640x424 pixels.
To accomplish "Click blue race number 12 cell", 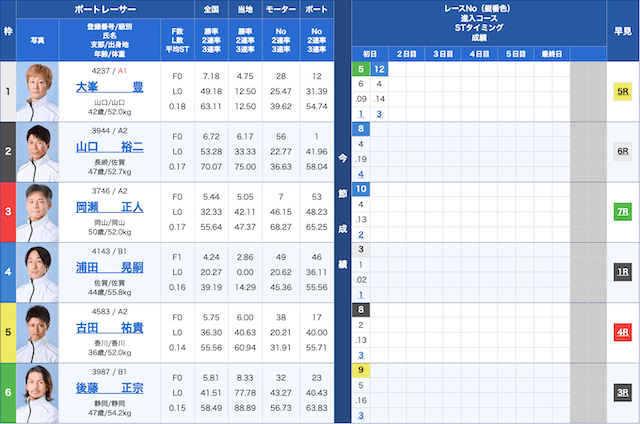I will 379,69.
